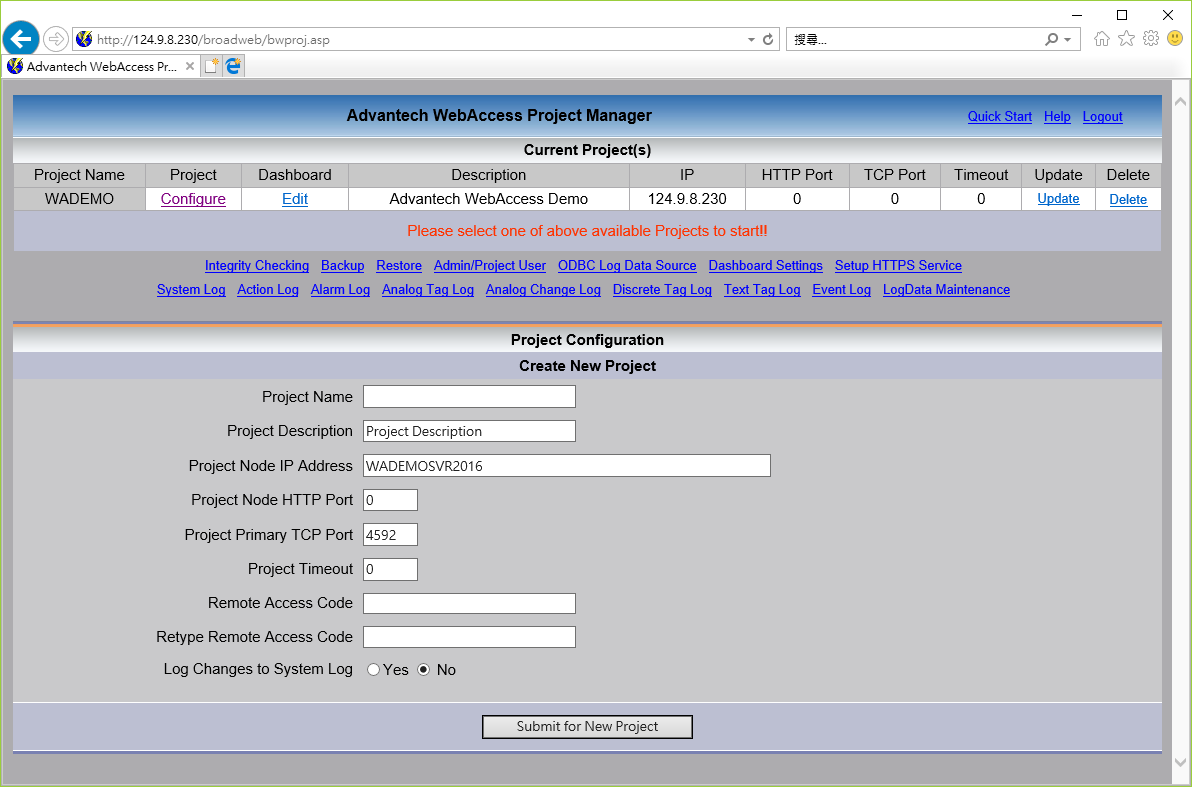Click the Delete link for WADEMO
1192x787 pixels.
(x=1128, y=199)
